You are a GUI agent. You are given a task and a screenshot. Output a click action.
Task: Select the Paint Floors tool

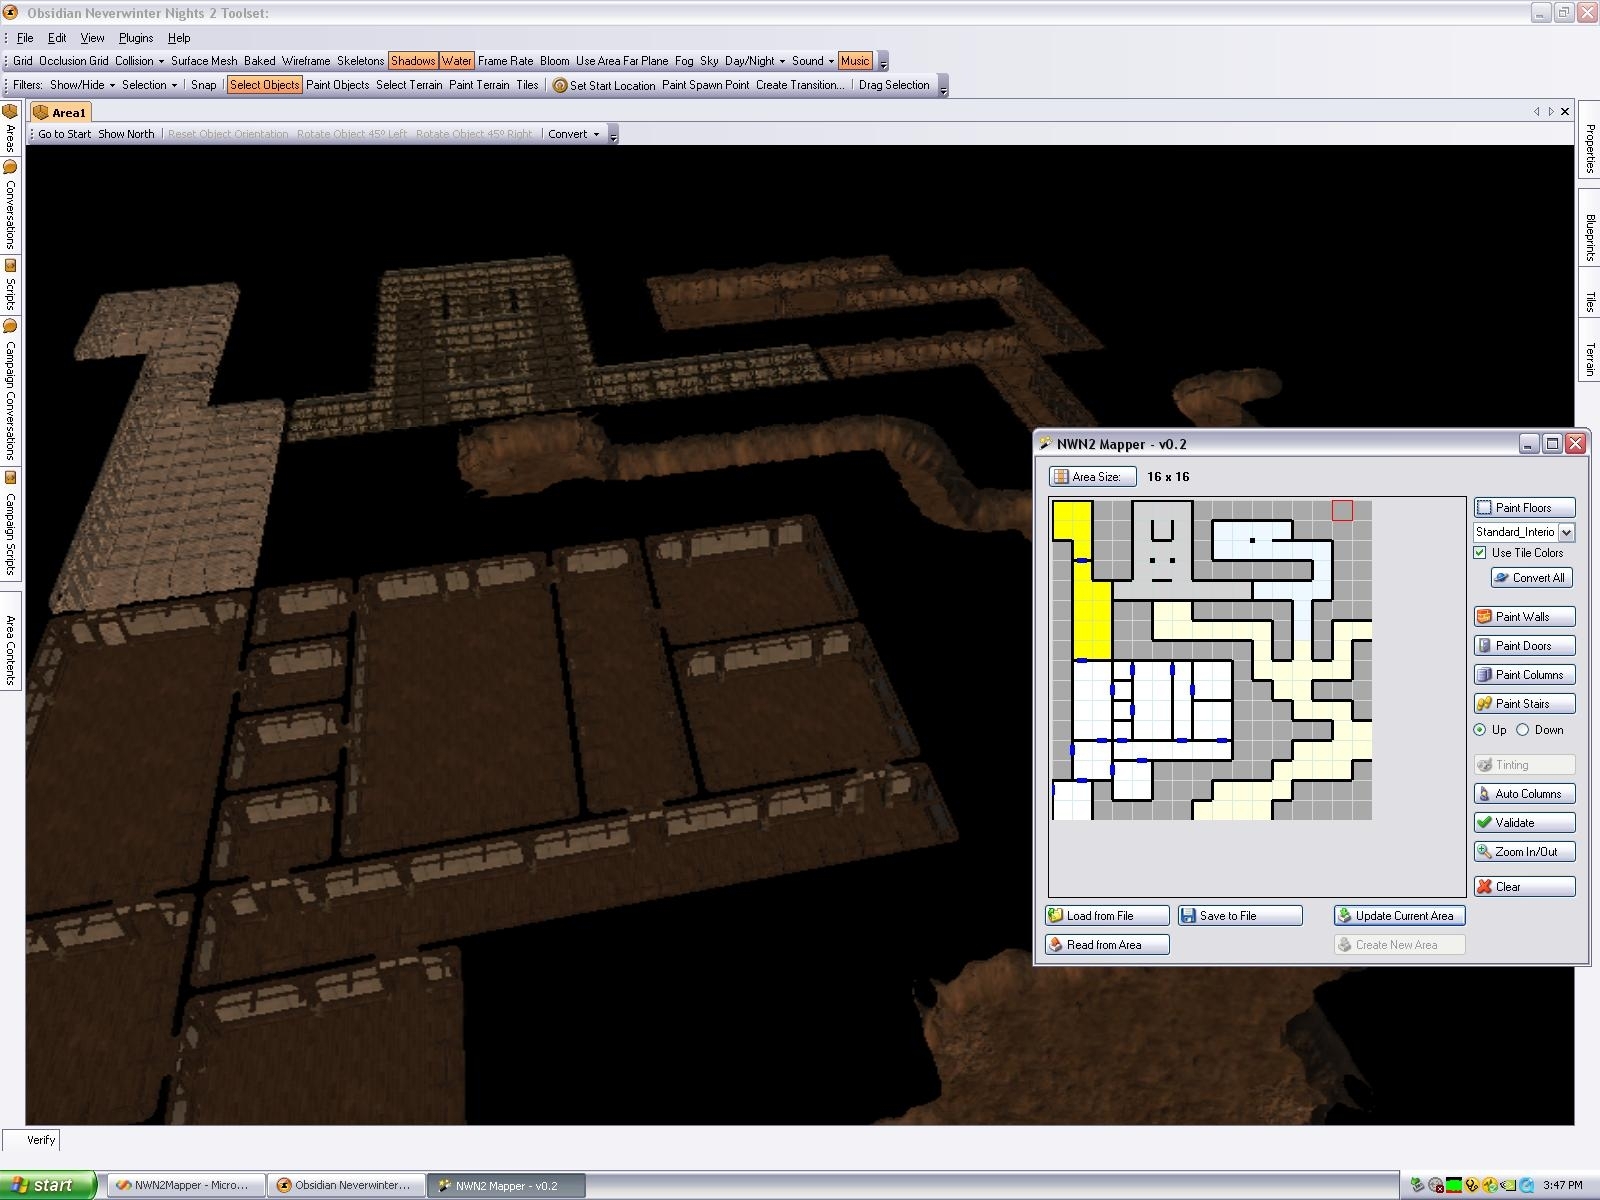[1523, 508]
